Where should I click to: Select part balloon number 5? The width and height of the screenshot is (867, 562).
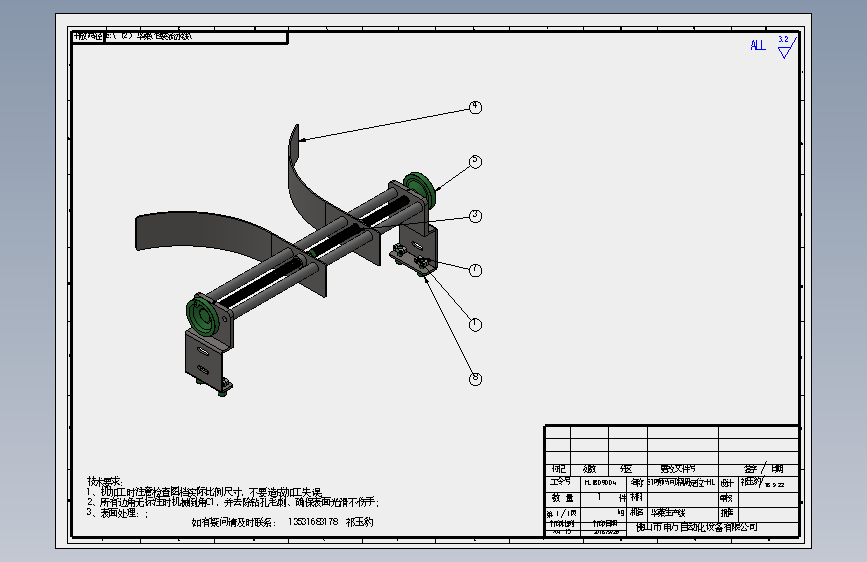[475, 162]
